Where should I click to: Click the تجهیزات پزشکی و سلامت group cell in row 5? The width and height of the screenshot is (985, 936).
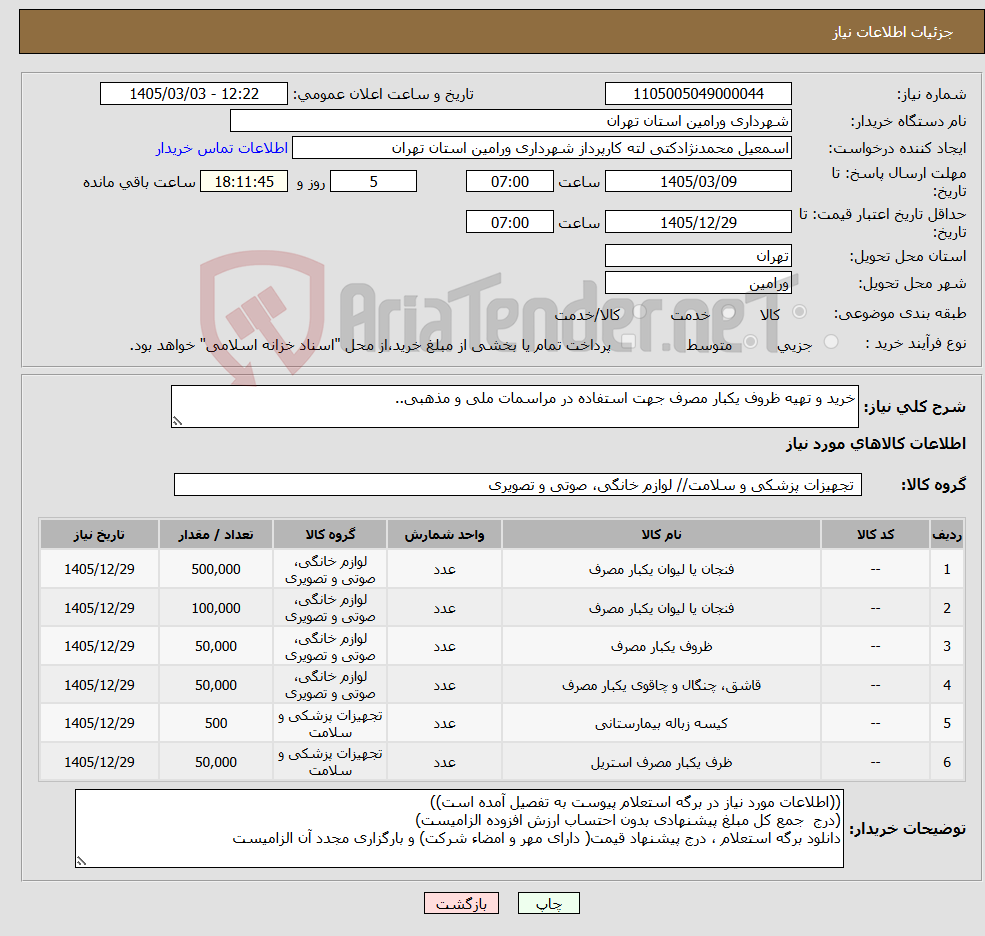pyautogui.click(x=330, y=724)
